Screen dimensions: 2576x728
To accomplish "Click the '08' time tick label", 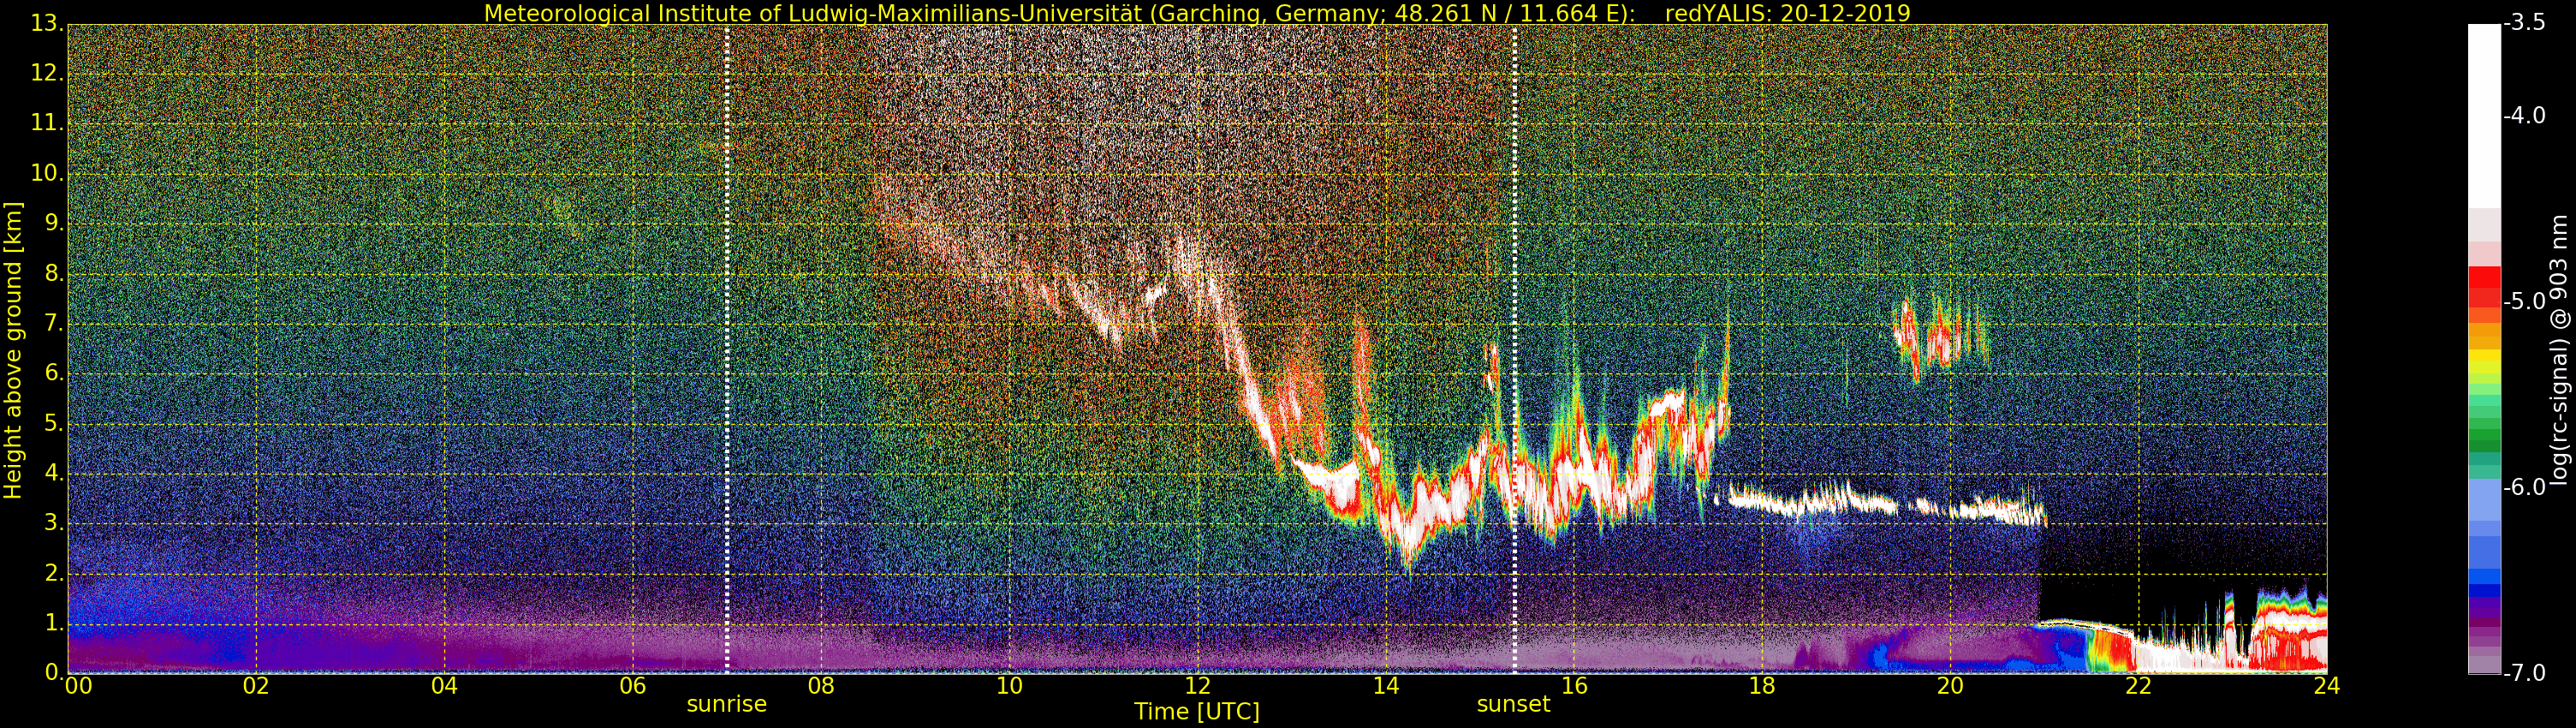I will (820, 686).
